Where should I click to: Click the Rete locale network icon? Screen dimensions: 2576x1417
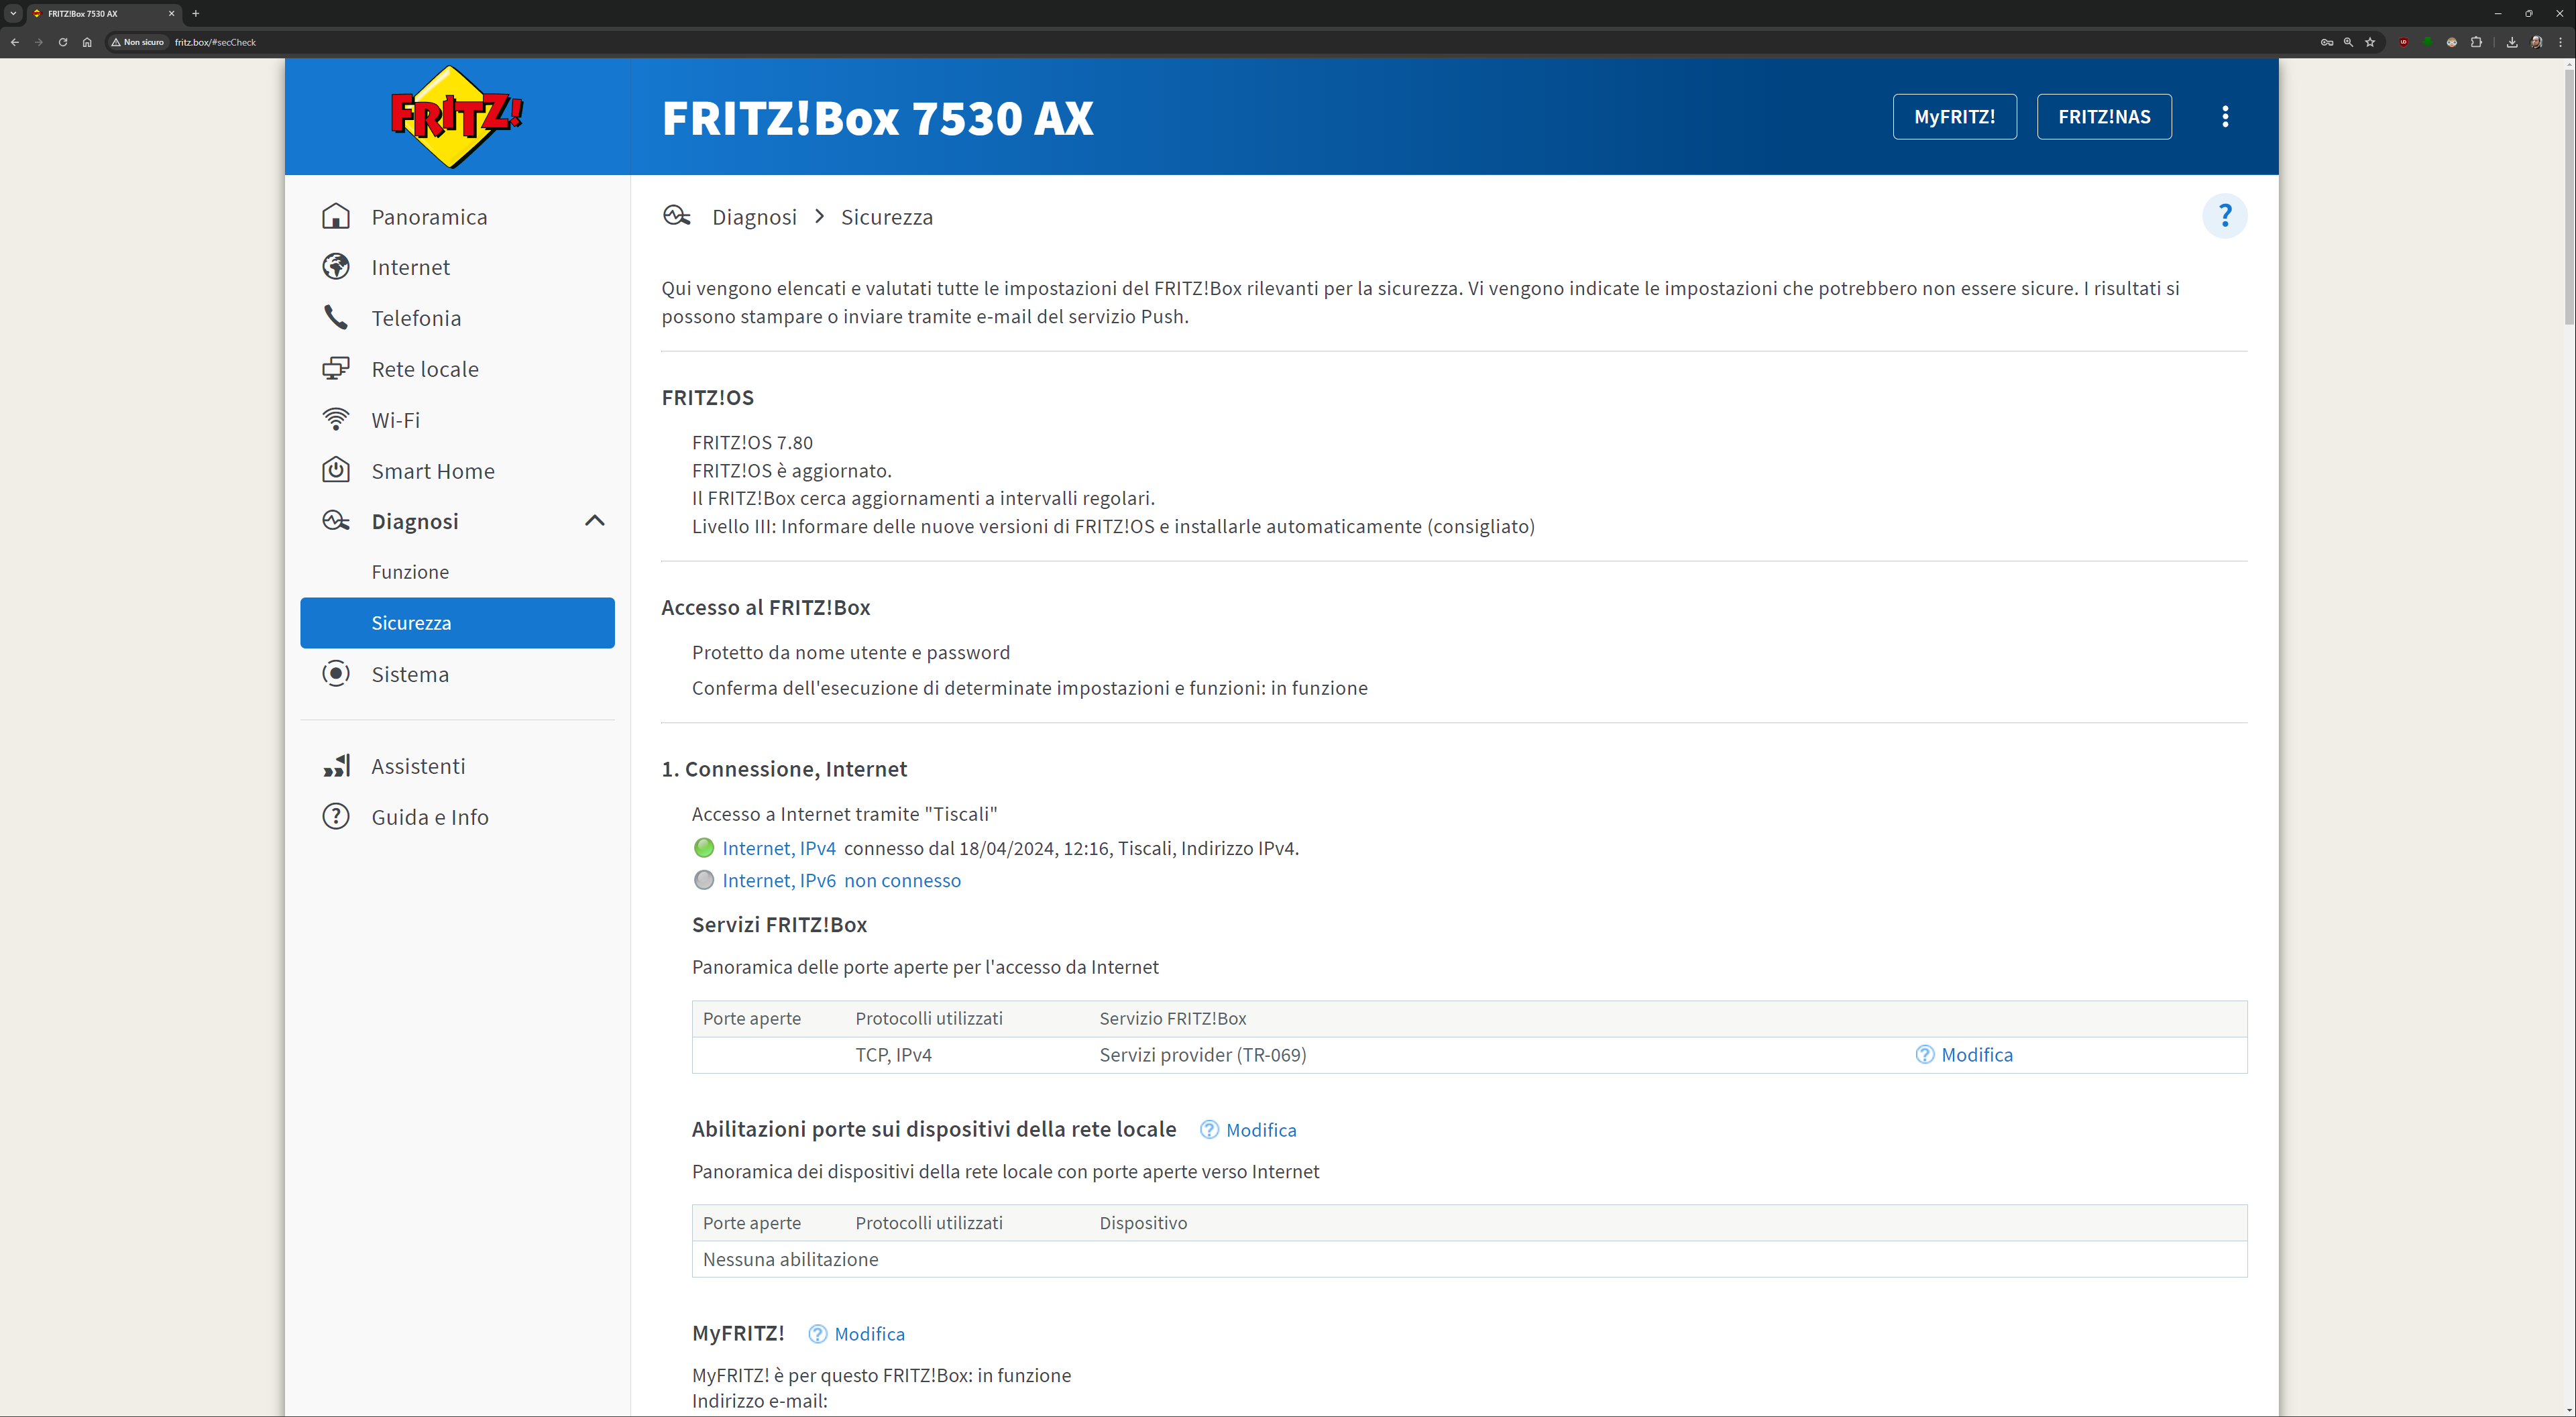(x=336, y=369)
